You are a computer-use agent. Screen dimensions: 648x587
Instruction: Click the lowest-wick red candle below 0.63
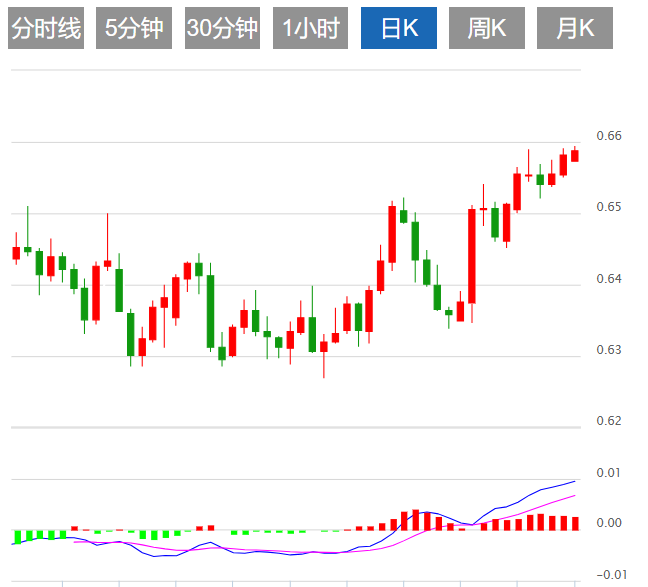tap(324, 346)
